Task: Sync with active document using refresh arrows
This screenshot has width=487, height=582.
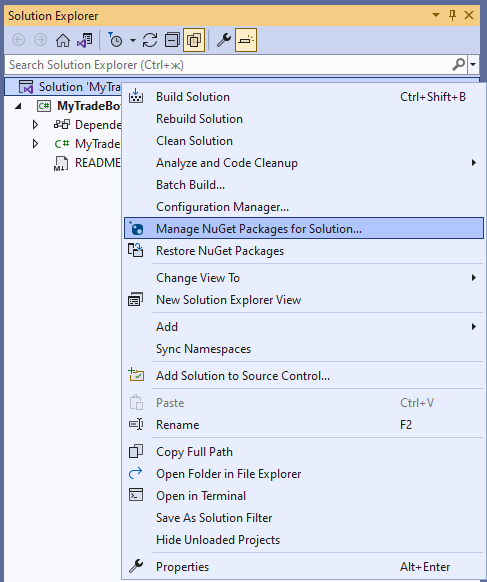Action: tap(150, 40)
